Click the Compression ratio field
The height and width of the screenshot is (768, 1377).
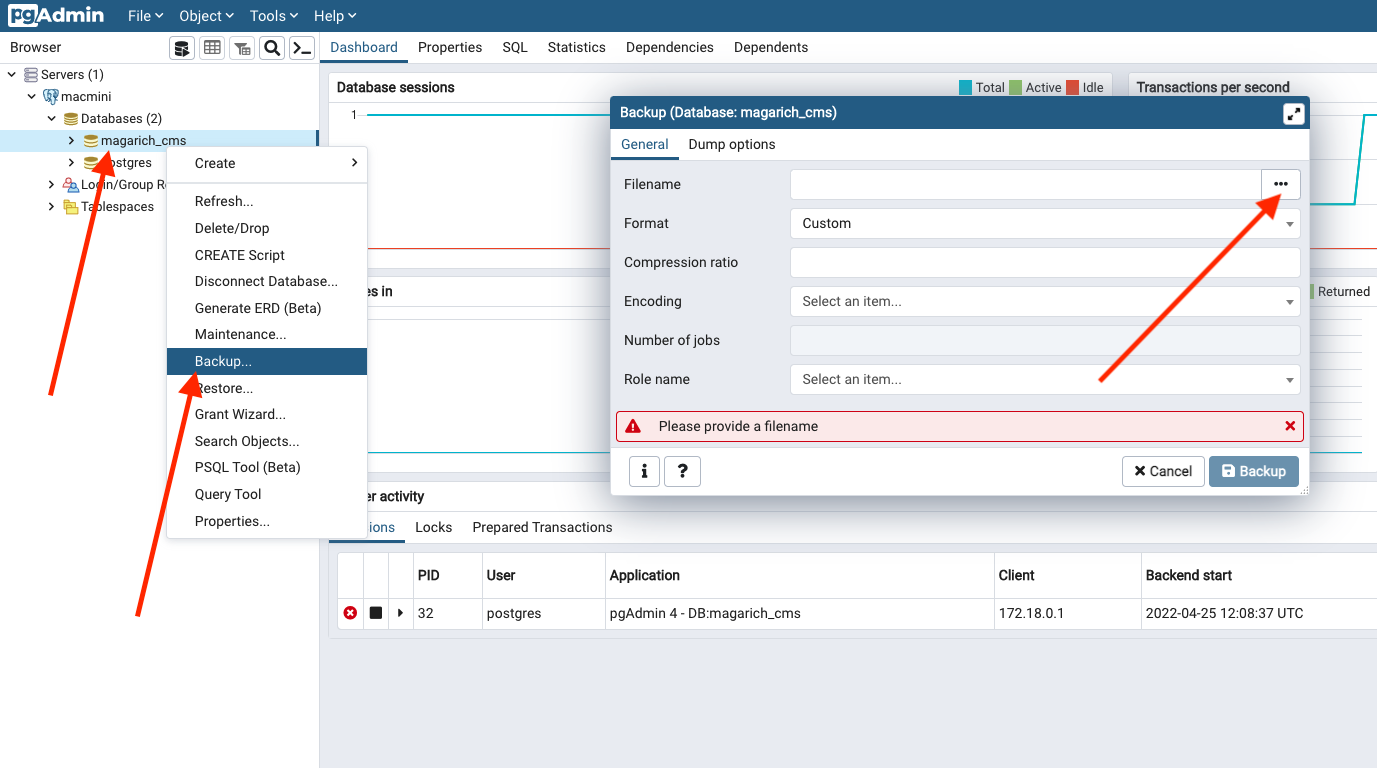click(1044, 262)
